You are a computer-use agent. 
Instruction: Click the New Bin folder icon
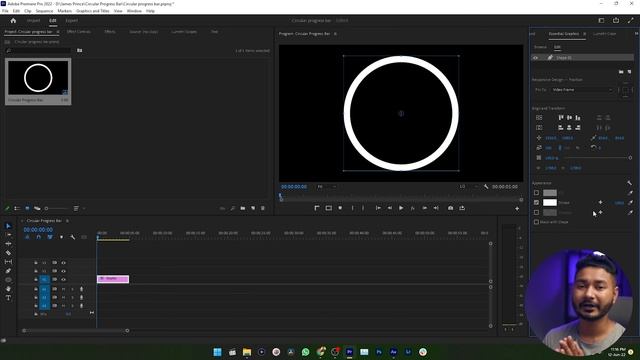[x=242, y=208]
